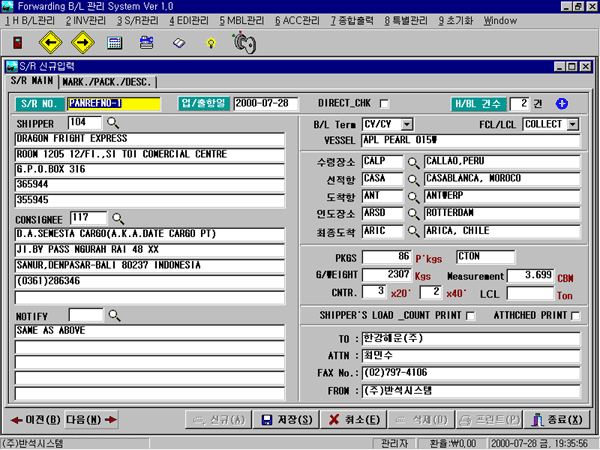Click the FAX No. field
Image resolution: width=600 pixels, height=450 pixels.
click(471, 373)
